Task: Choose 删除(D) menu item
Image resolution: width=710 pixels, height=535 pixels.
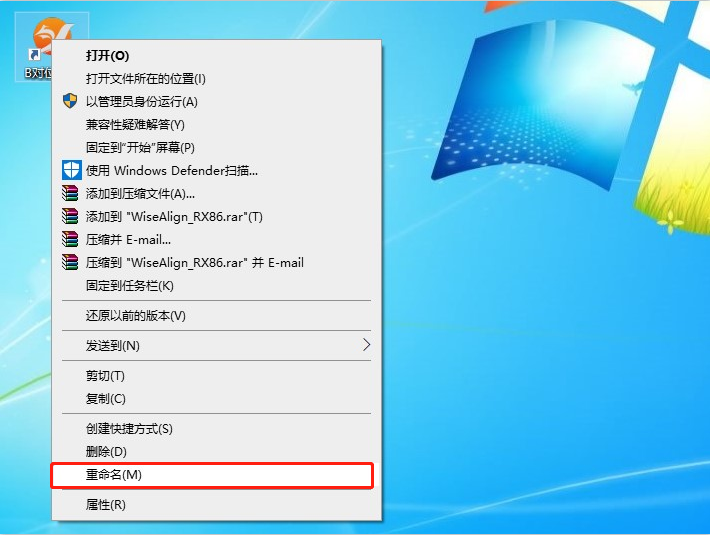Action: (x=106, y=452)
